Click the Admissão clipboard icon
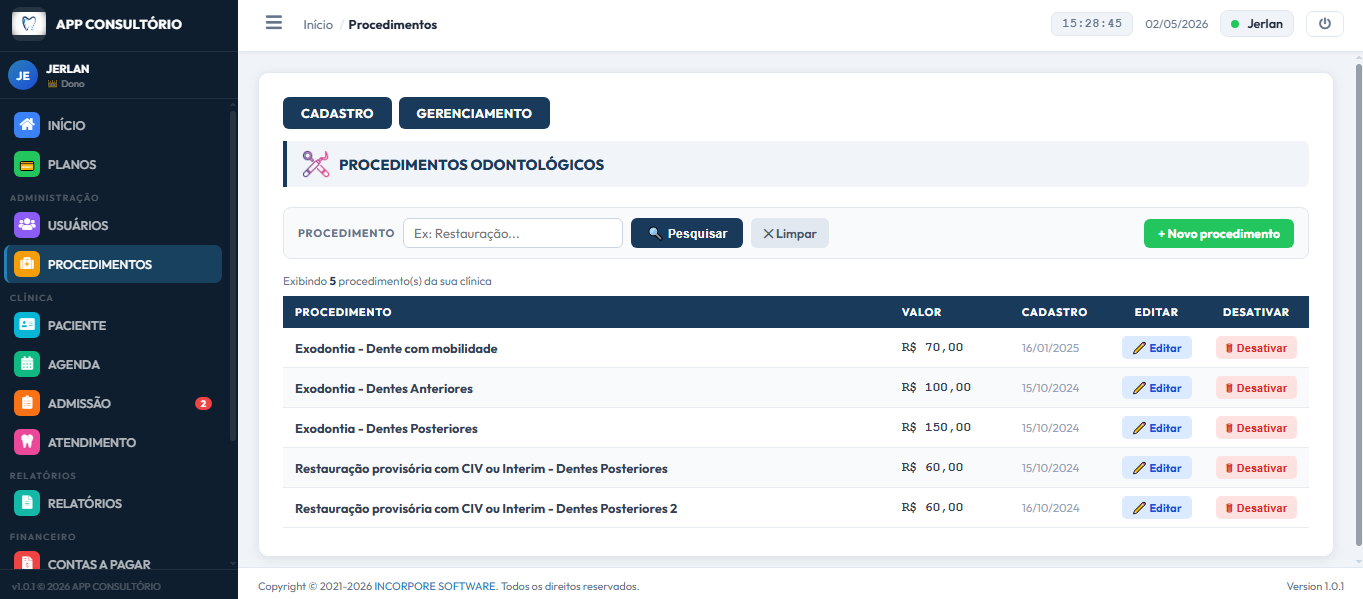1363x599 pixels. [27, 403]
